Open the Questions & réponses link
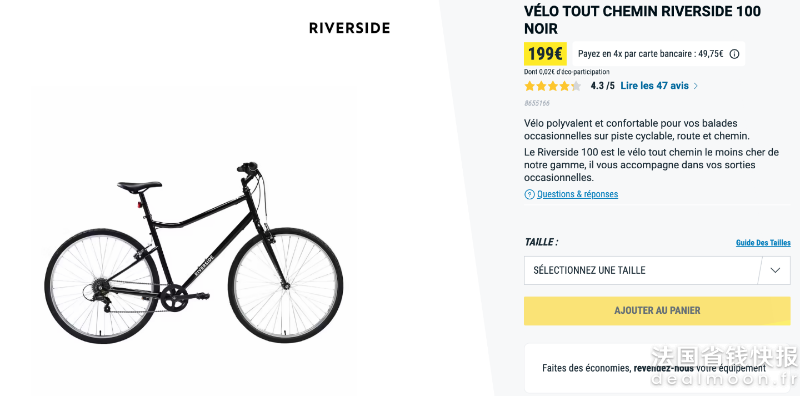This screenshot has width=800, height=396. (578, 194)
